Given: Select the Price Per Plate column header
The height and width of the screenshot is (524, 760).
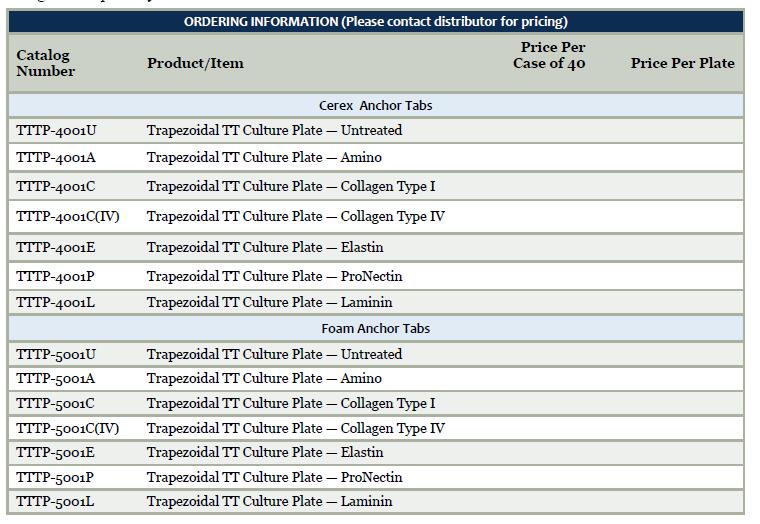Looking at the screenshot, I should click(682, 63).
